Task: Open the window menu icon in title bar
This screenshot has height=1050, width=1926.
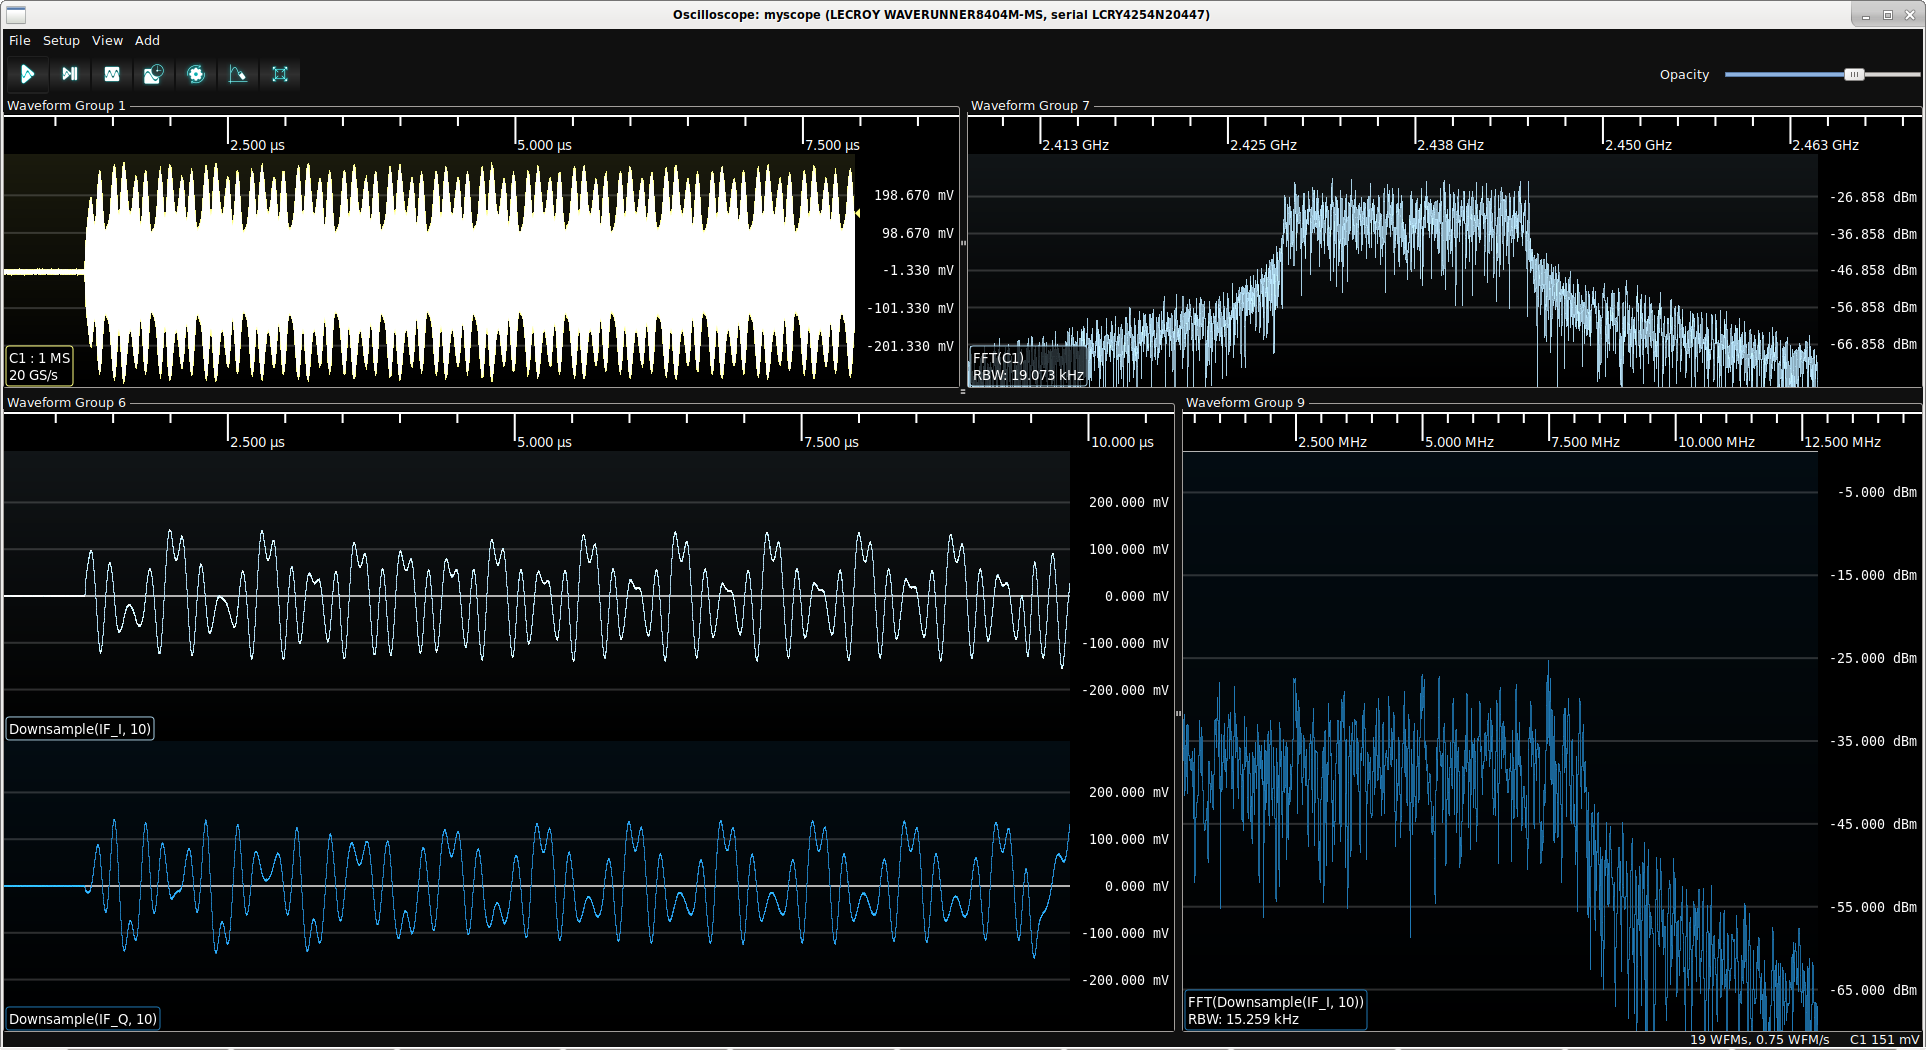Action: (16, 15)
